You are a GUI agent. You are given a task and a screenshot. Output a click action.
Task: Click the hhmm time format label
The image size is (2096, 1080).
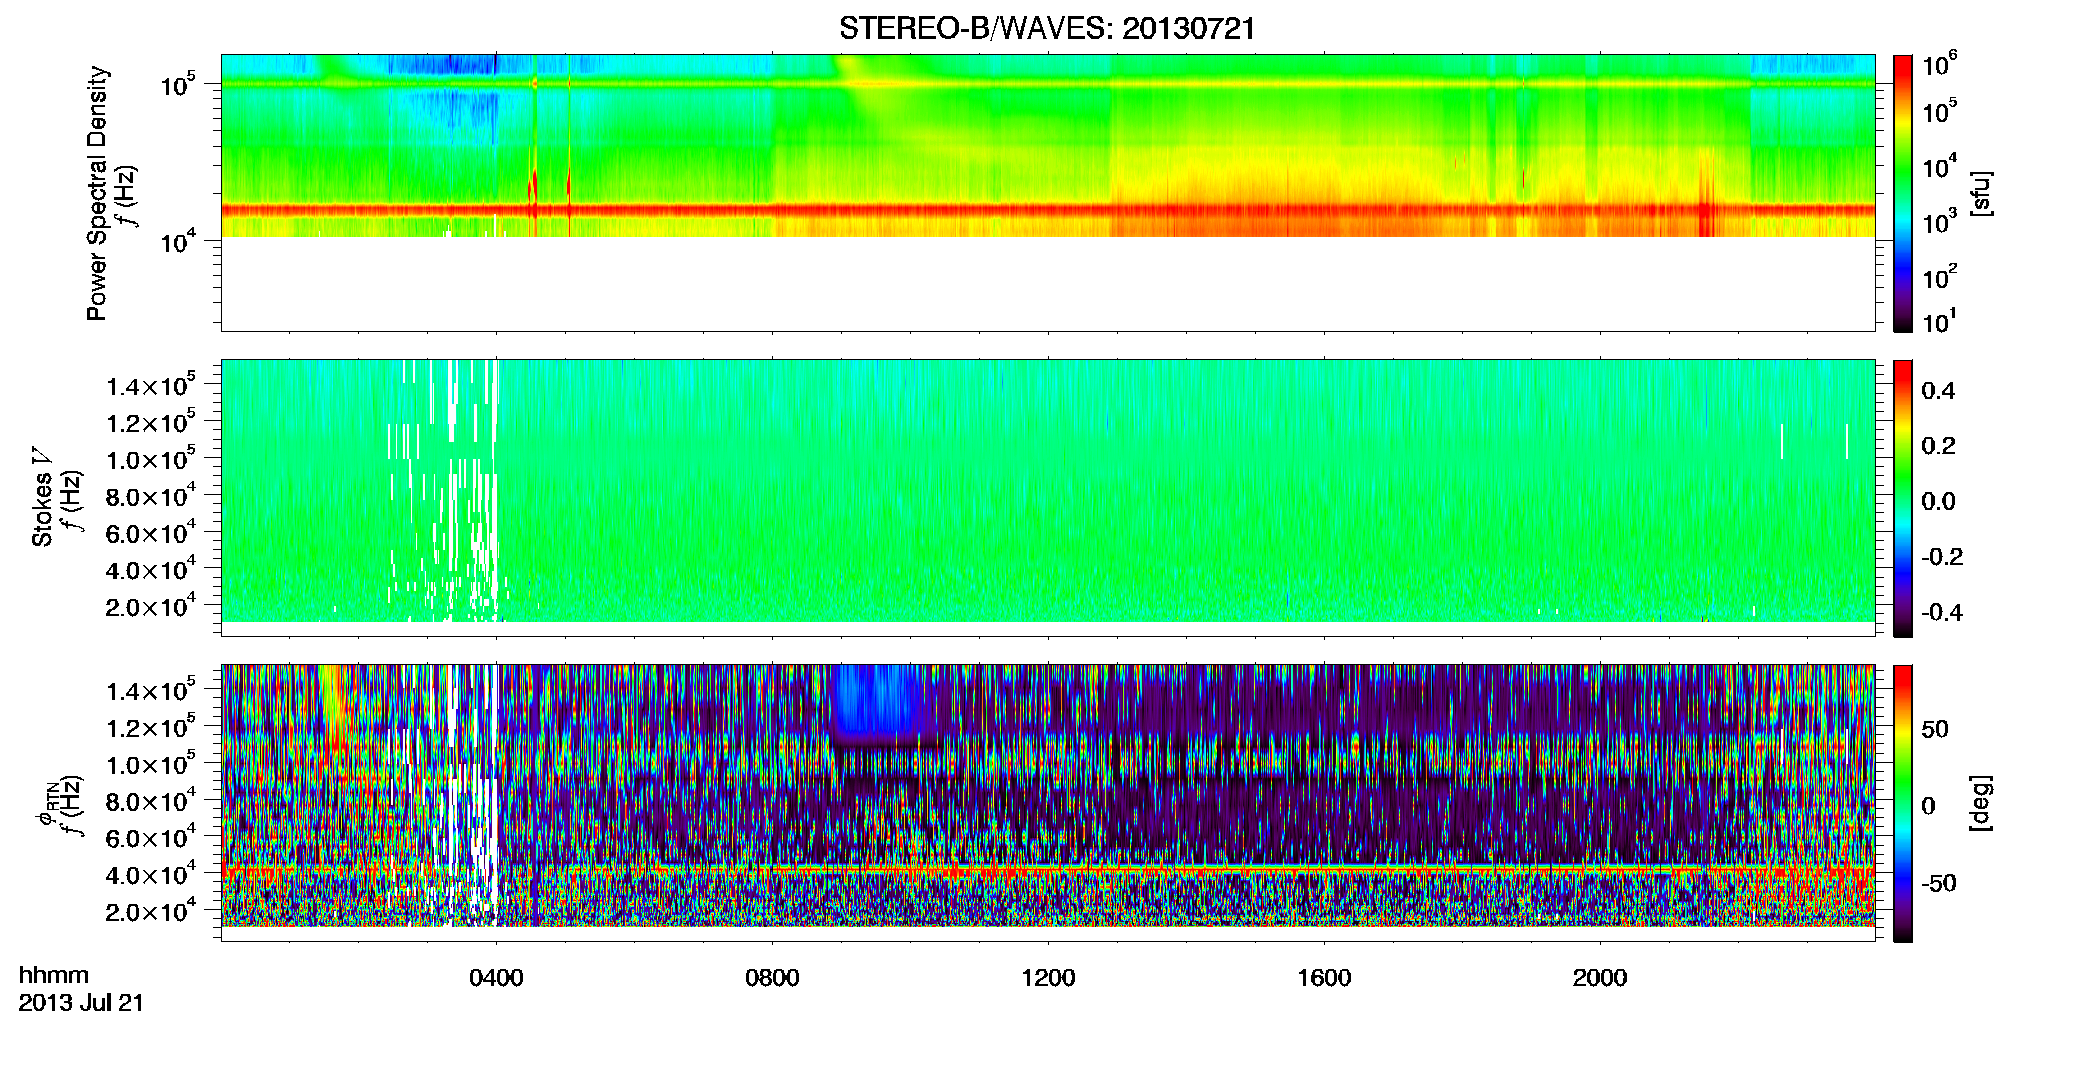tap(54, 975)
